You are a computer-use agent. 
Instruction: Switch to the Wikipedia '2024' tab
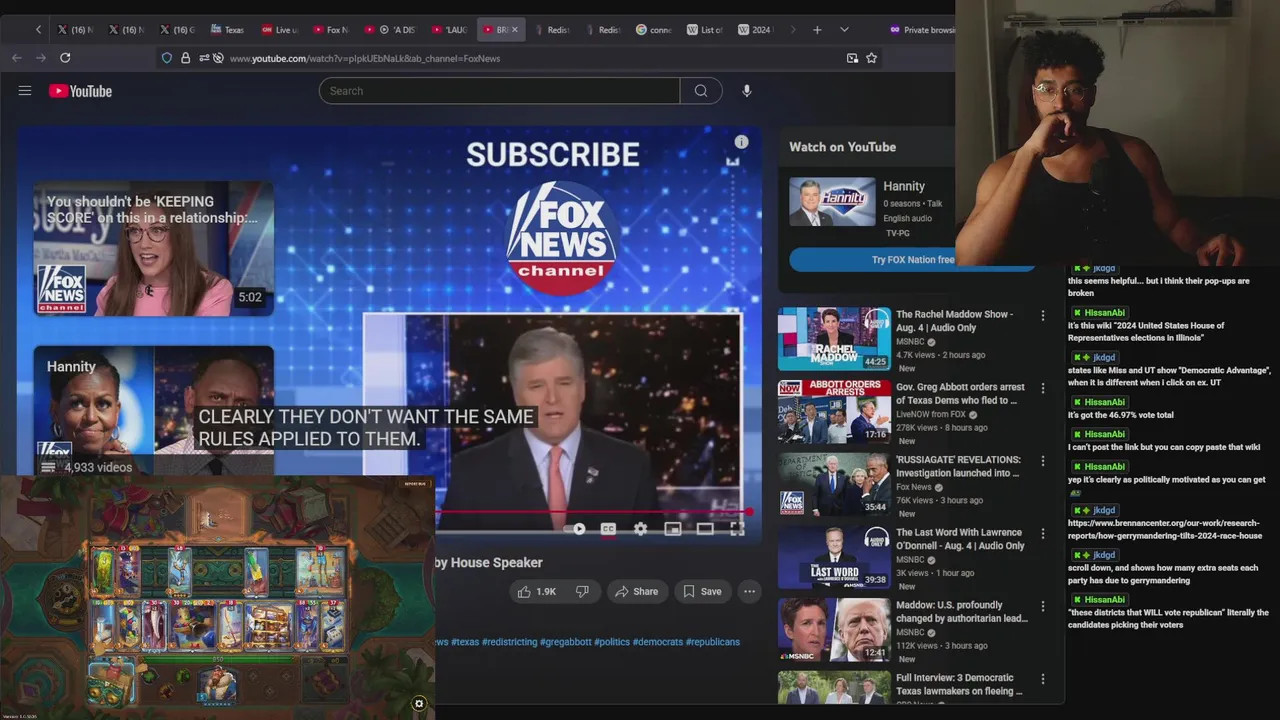click(x=756, y=30)
